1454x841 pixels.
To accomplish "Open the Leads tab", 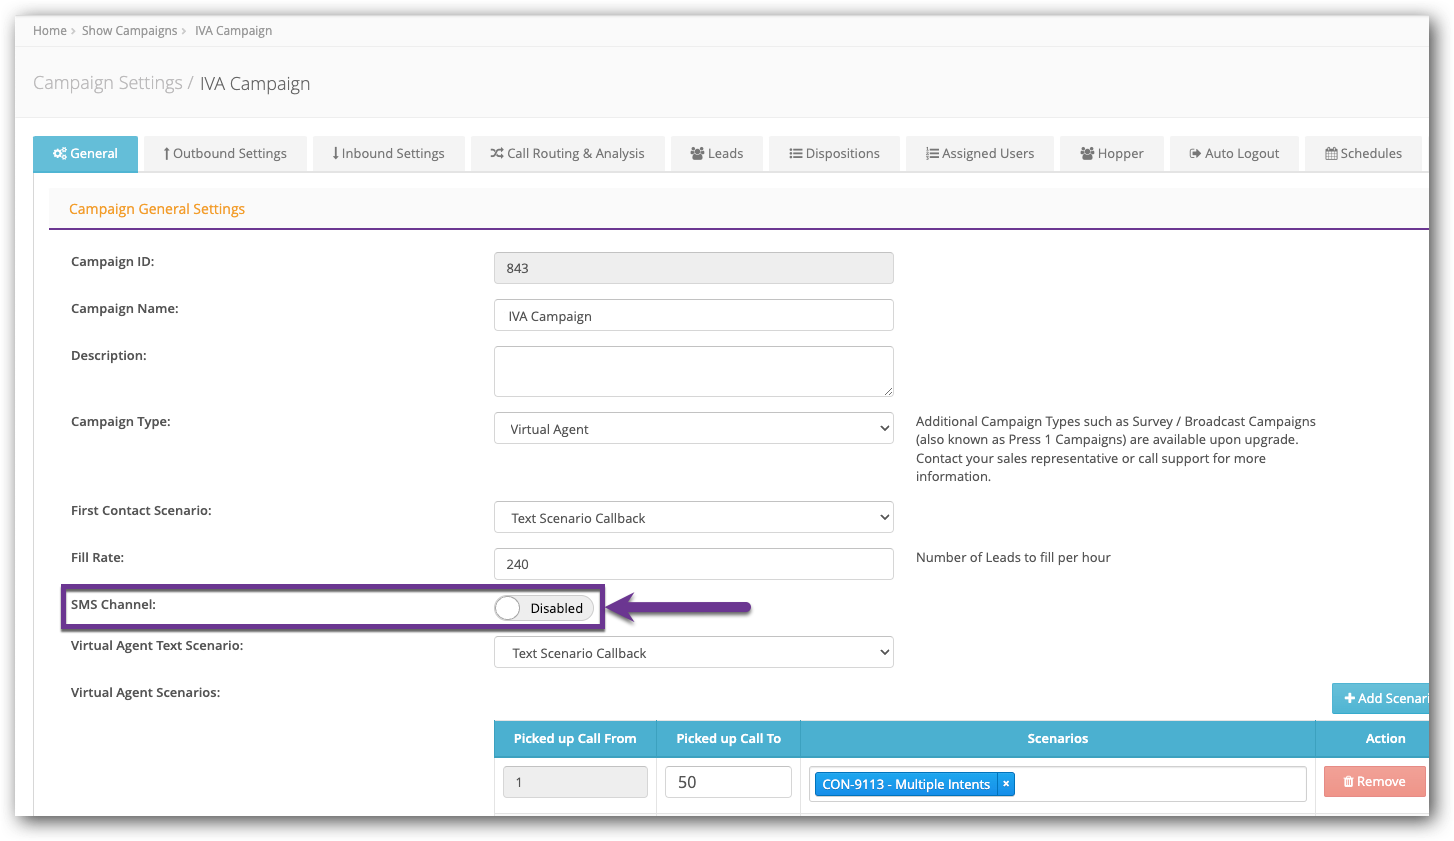I will (717, 153).
